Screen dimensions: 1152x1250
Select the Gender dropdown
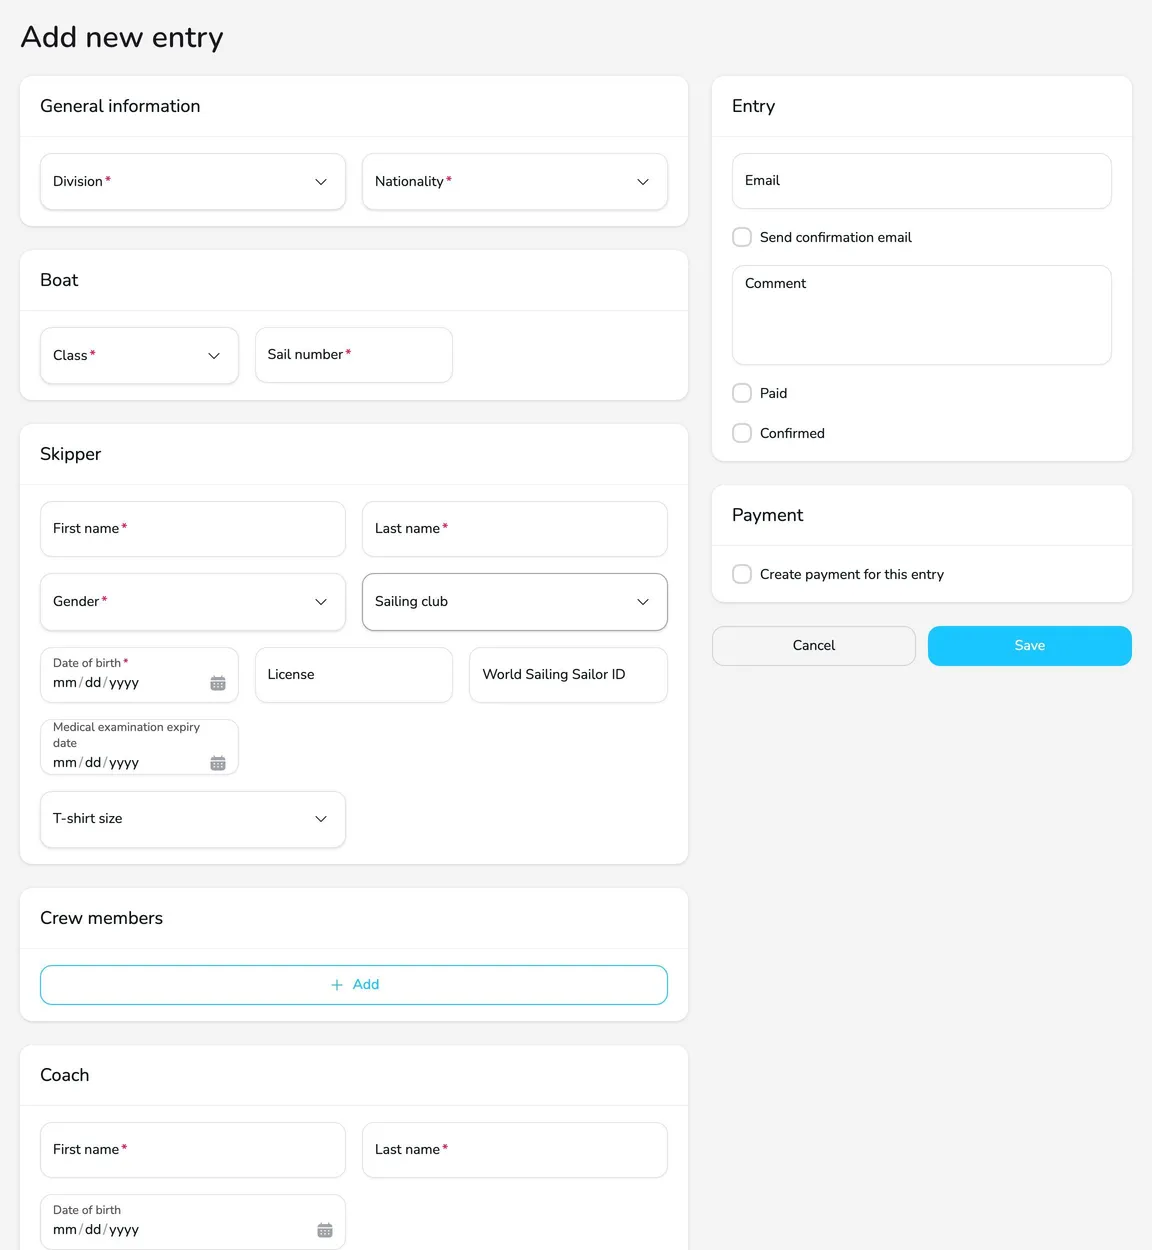point(193,601)
